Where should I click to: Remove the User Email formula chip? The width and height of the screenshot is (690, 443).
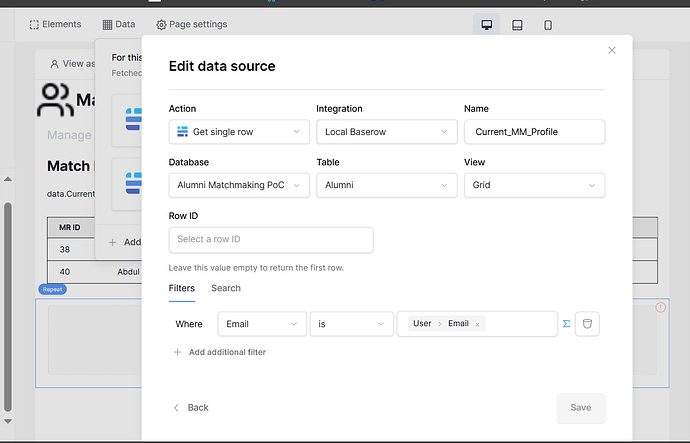[x=477, y=325]
